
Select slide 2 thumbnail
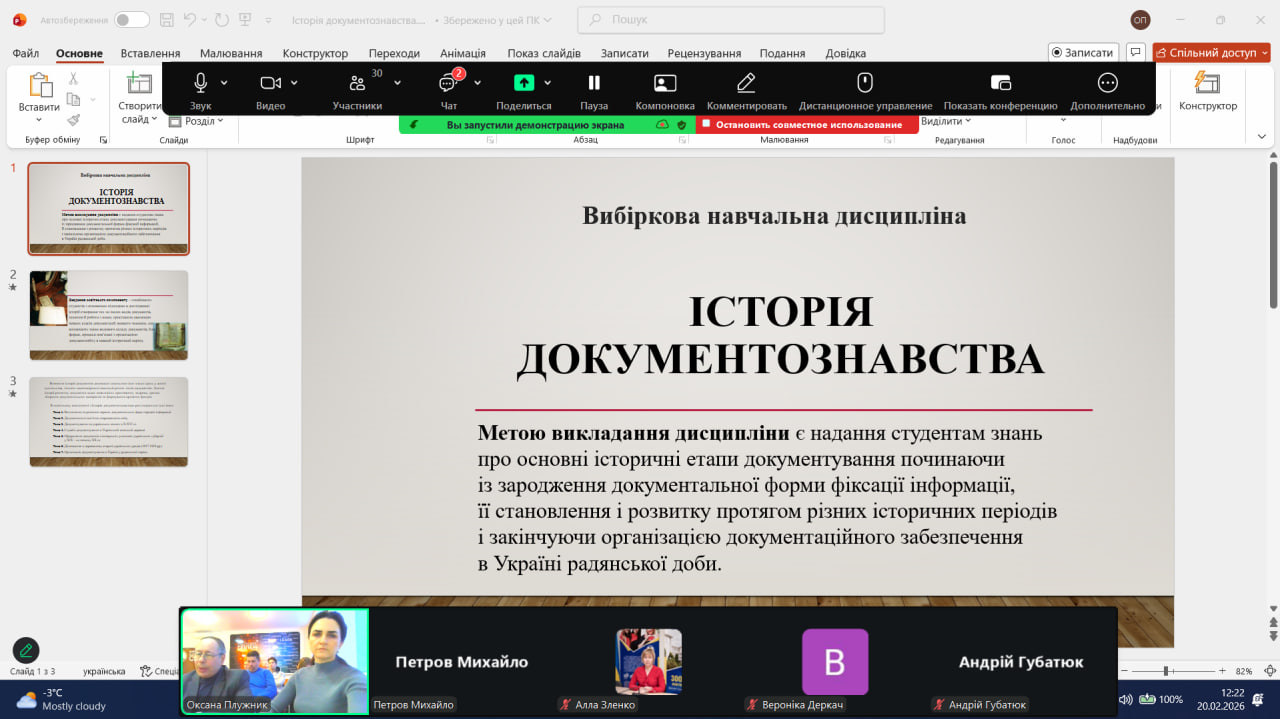pos(109,315)
